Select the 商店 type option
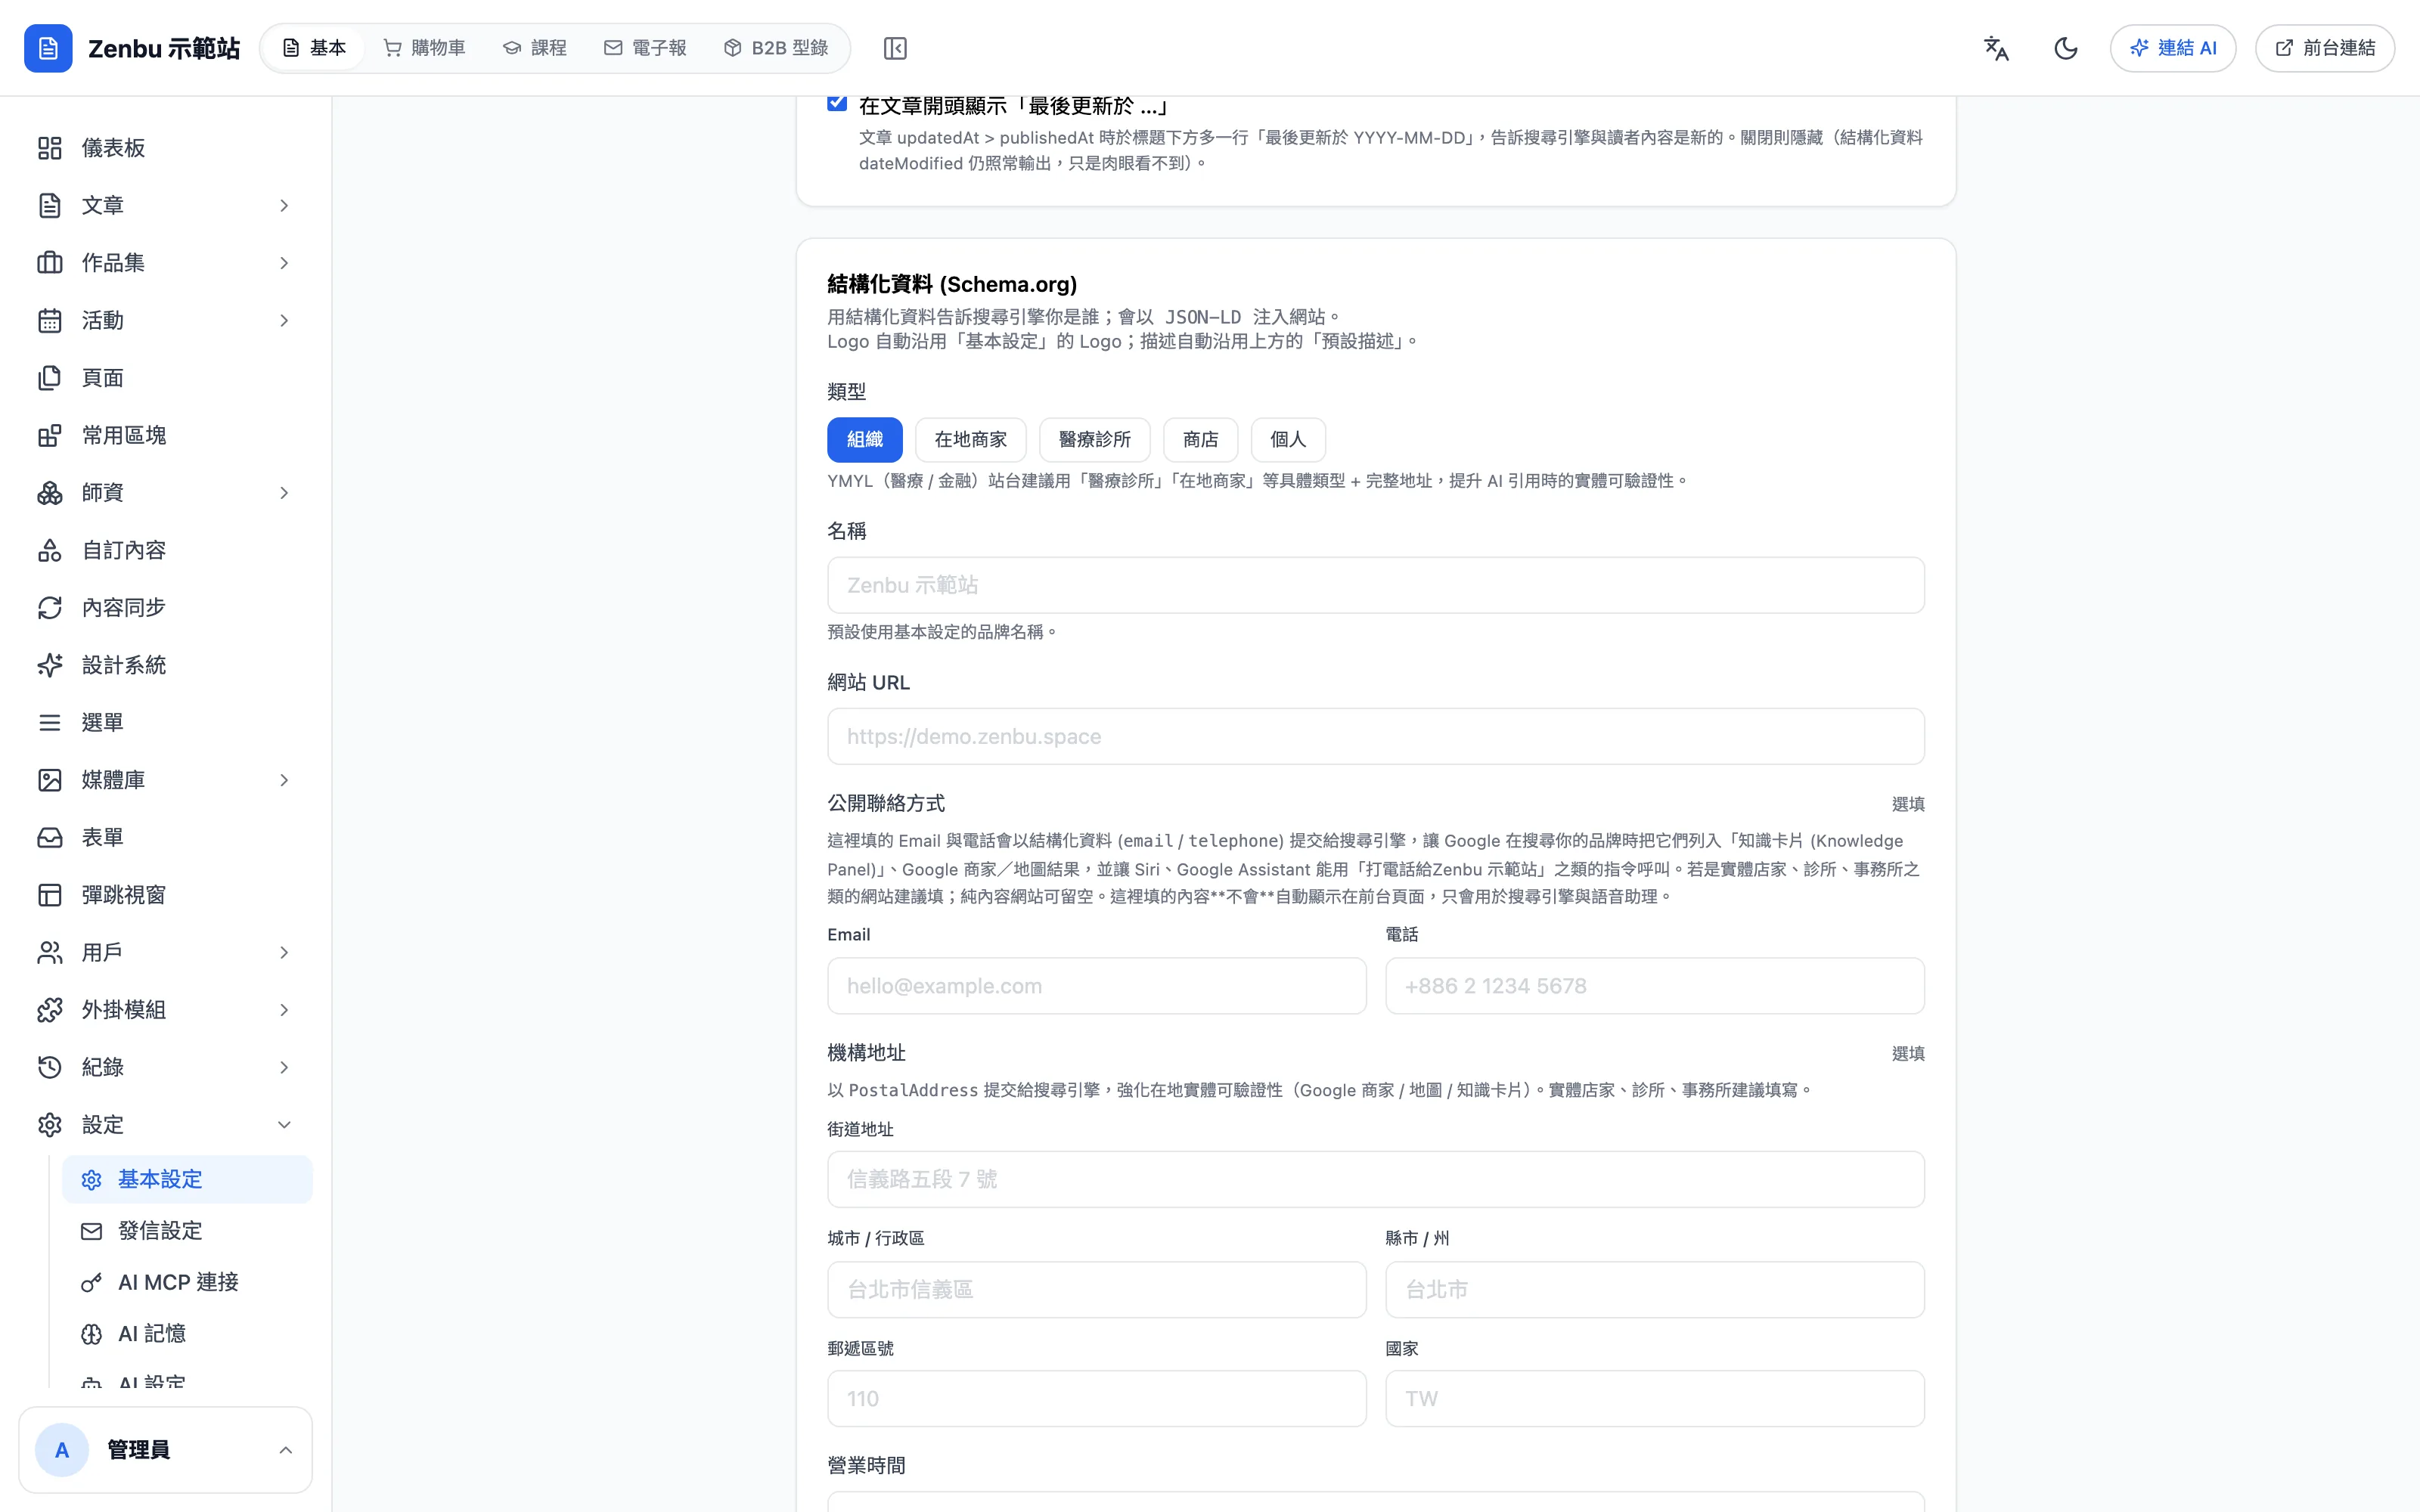This screenshot has width=2420, height=1512. coord(1200,439)
